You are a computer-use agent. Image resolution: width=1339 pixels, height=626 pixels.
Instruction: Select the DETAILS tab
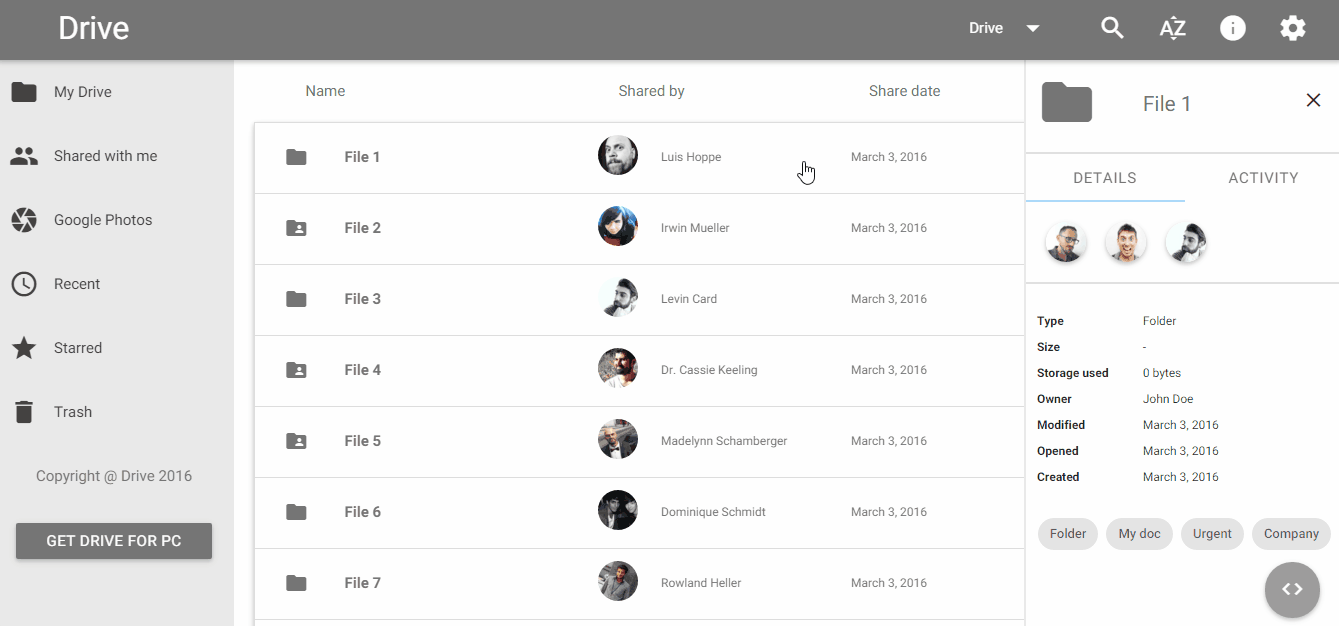1104,178
